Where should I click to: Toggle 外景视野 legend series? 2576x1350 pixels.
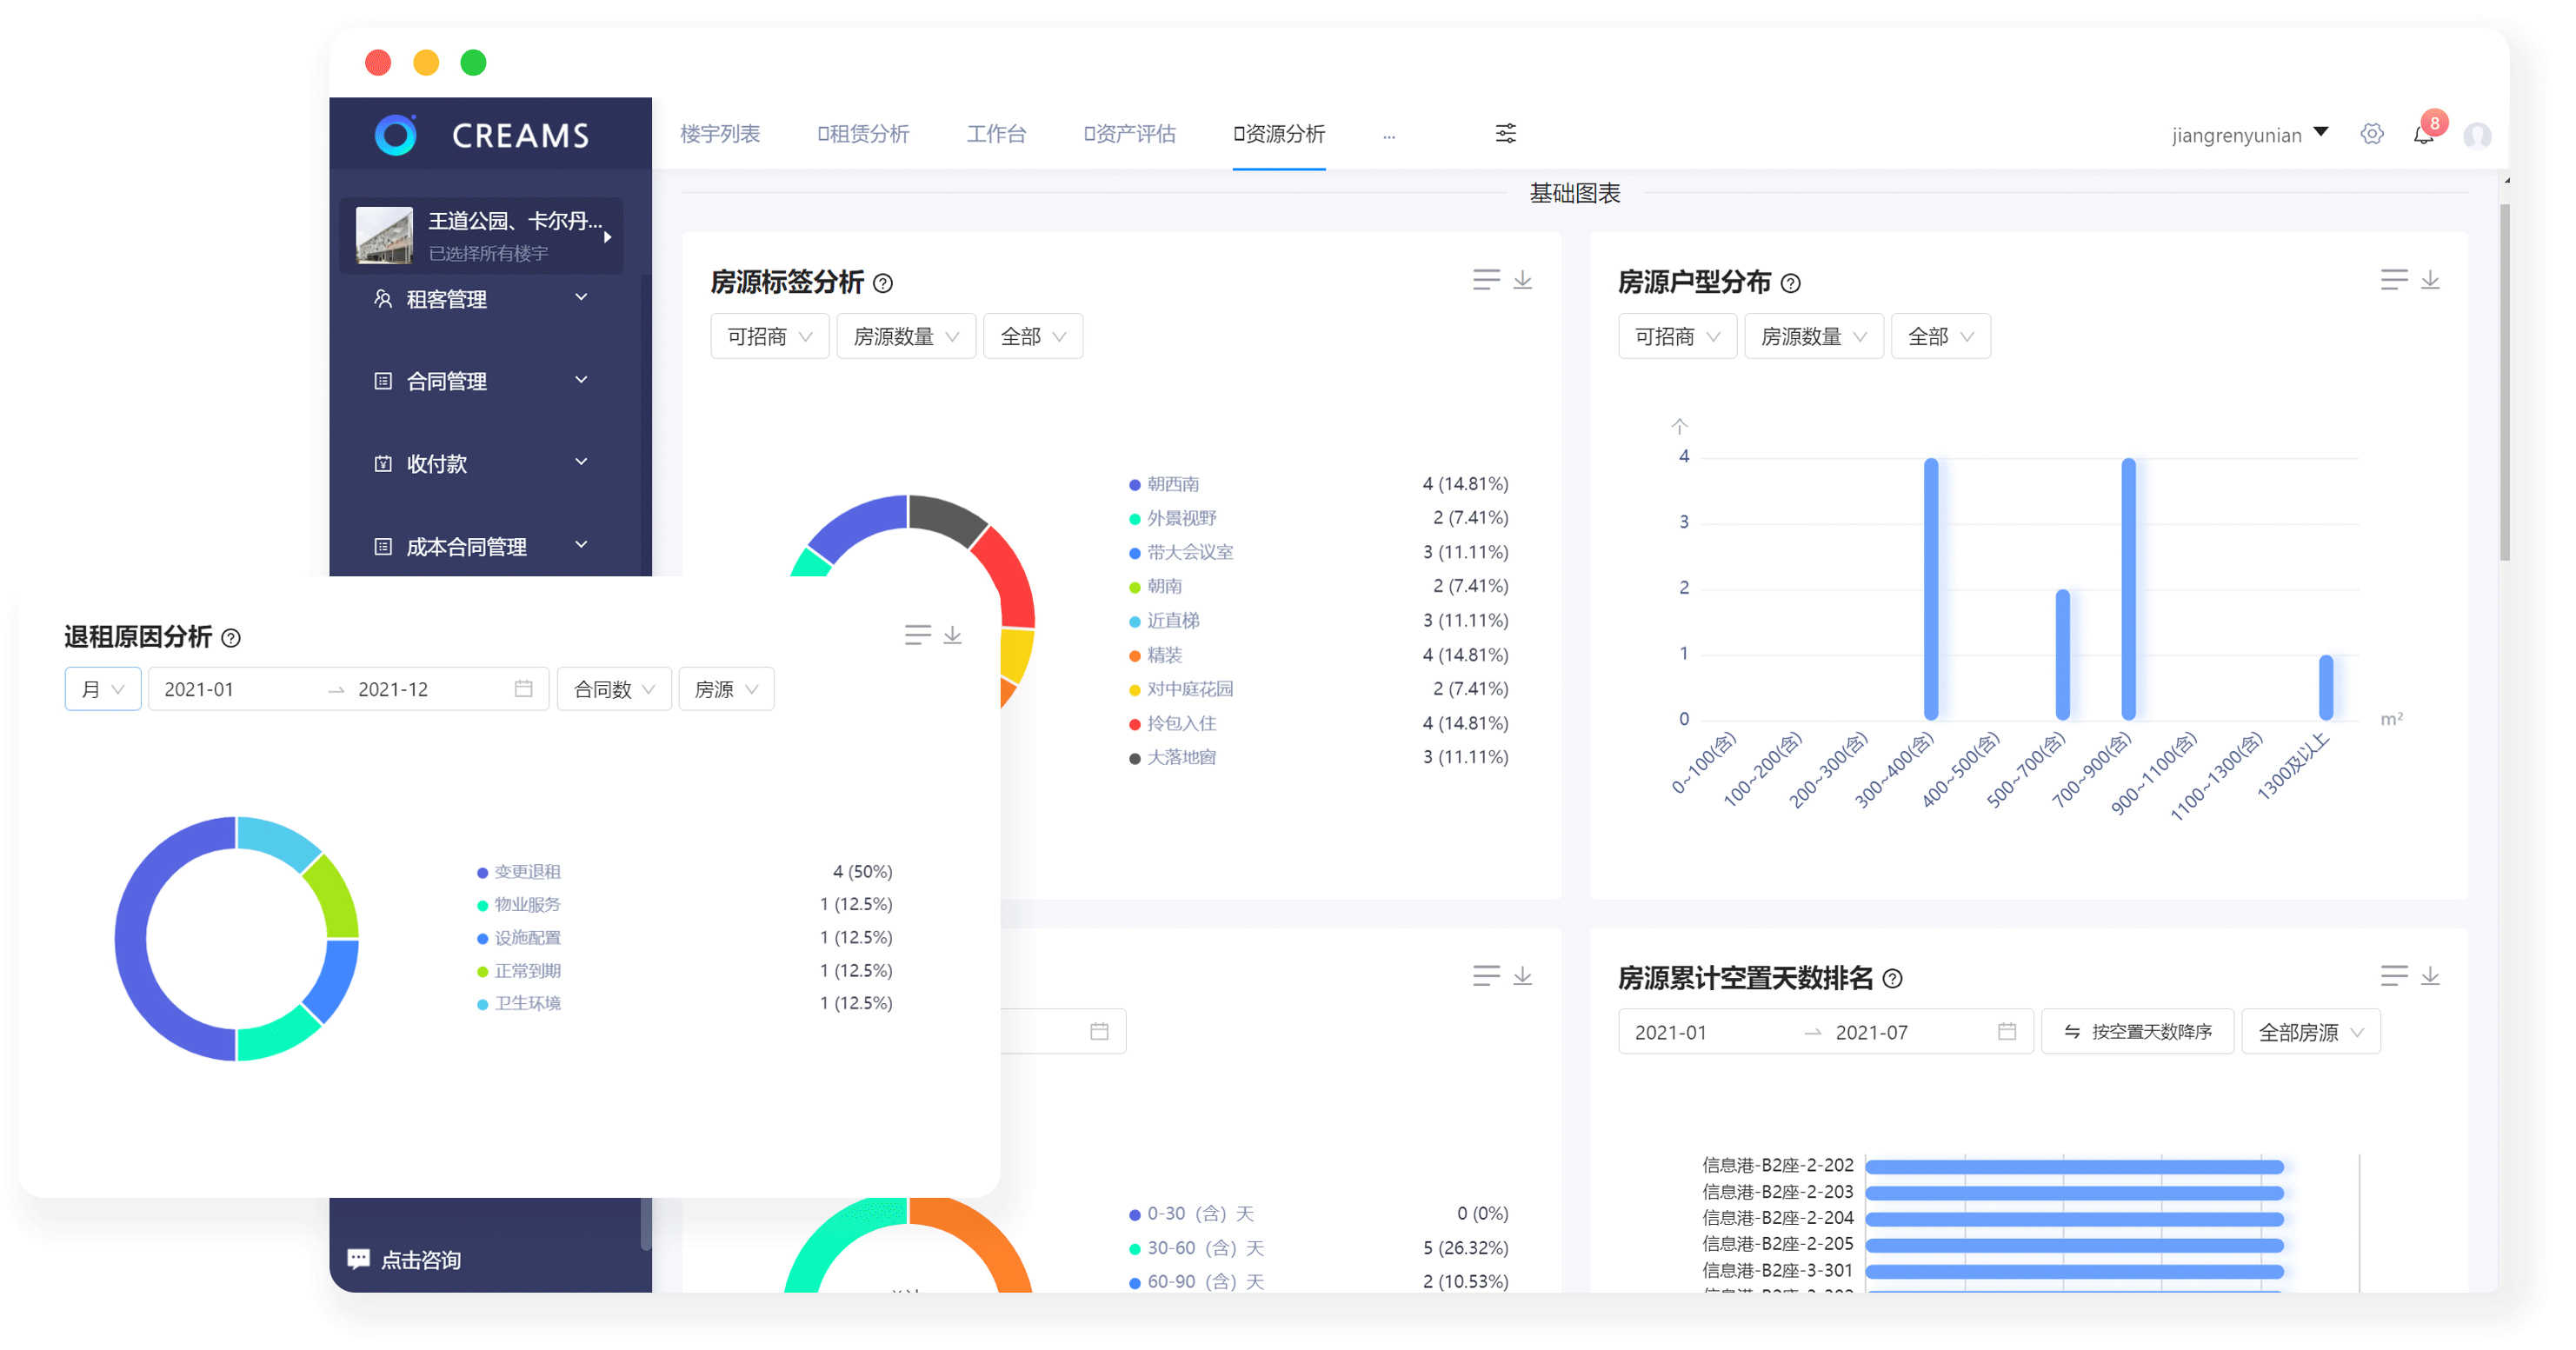(x=1173, y=518)
